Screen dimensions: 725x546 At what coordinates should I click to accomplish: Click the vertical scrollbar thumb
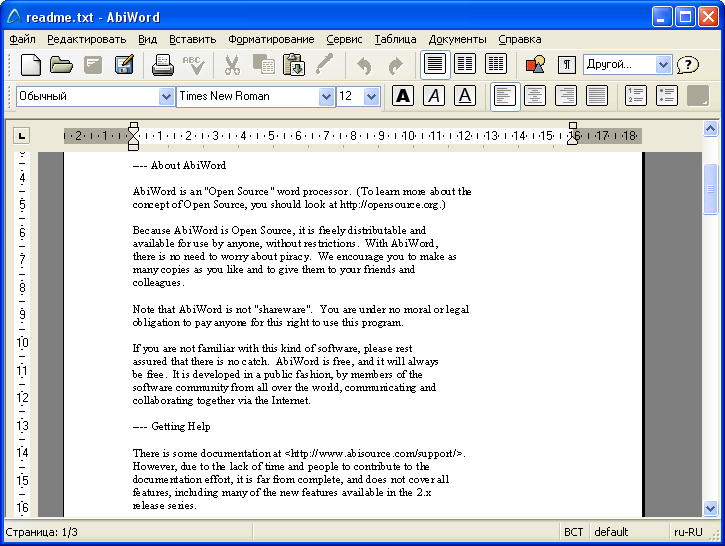(710, 189)
